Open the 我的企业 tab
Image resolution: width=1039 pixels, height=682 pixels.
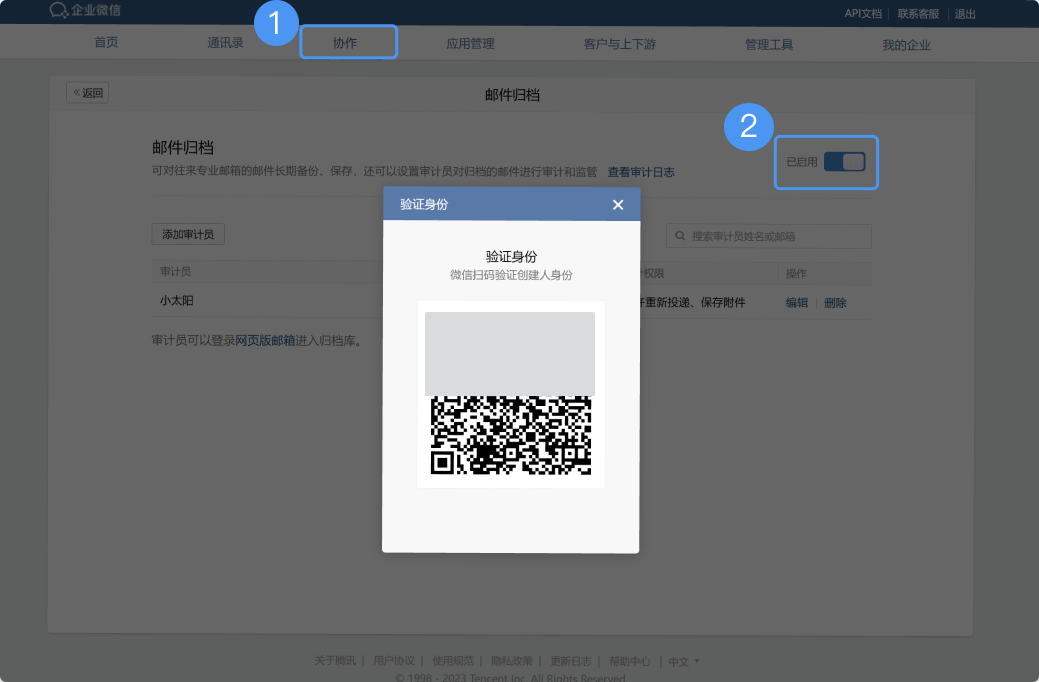point(906,45)
